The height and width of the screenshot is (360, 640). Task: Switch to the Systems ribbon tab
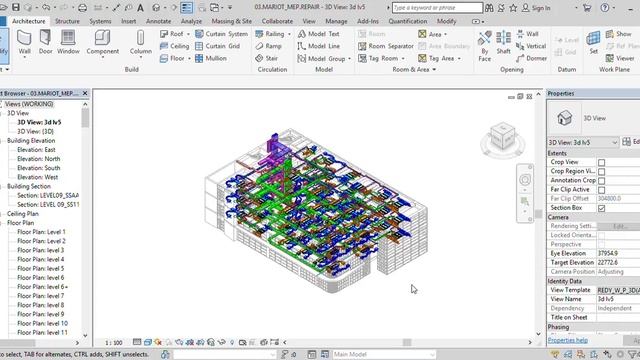100,21
